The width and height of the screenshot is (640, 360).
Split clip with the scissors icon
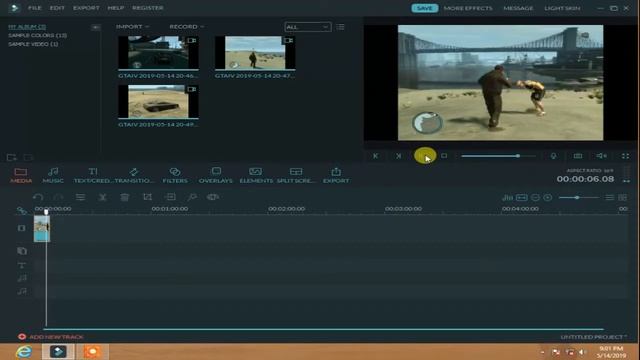click(103, 197)
